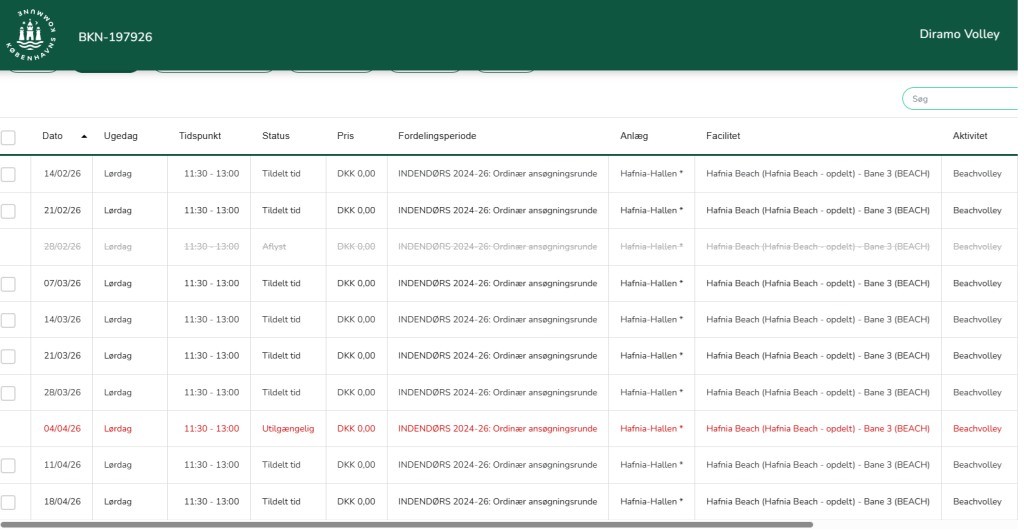Screen dimensions: 1024x530
Task: Sort by the Status column header
Action: [x=275, y=136]
